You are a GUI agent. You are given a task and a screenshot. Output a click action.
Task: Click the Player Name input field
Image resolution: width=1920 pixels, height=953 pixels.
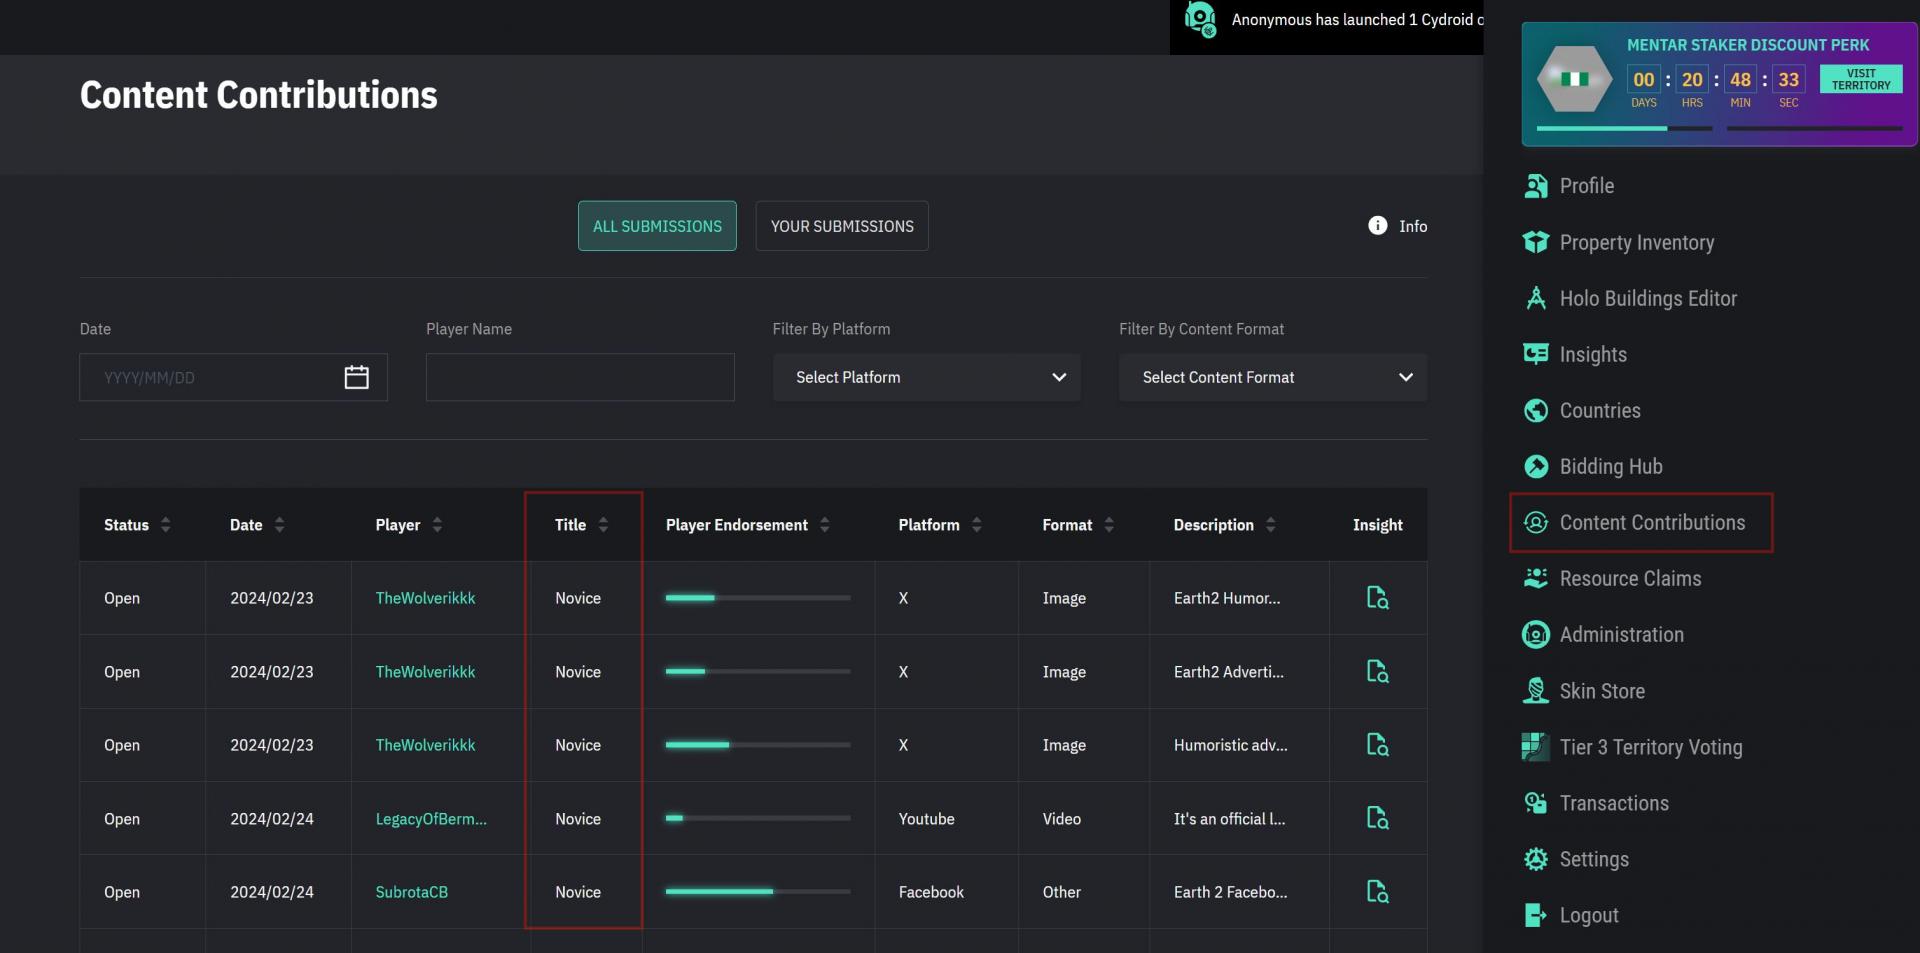click(x=580, y=377)
